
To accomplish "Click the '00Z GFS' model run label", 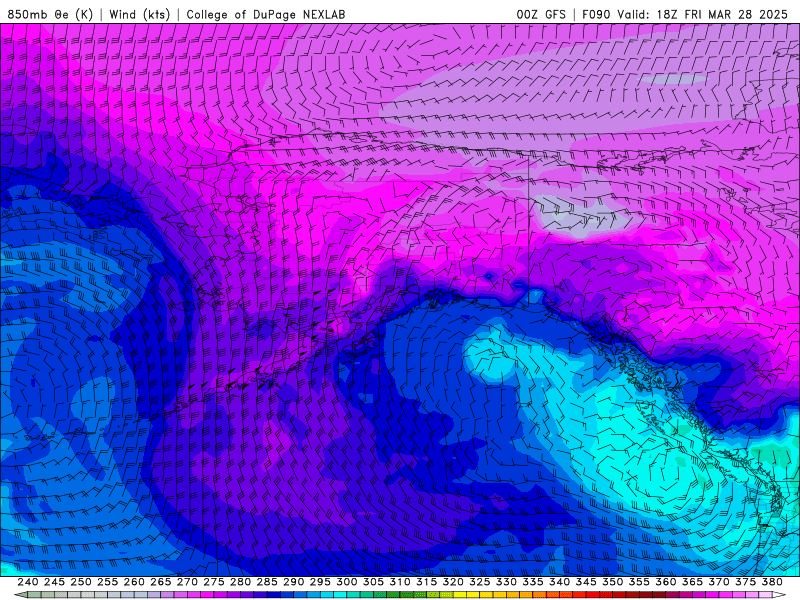I will (541, 14).
